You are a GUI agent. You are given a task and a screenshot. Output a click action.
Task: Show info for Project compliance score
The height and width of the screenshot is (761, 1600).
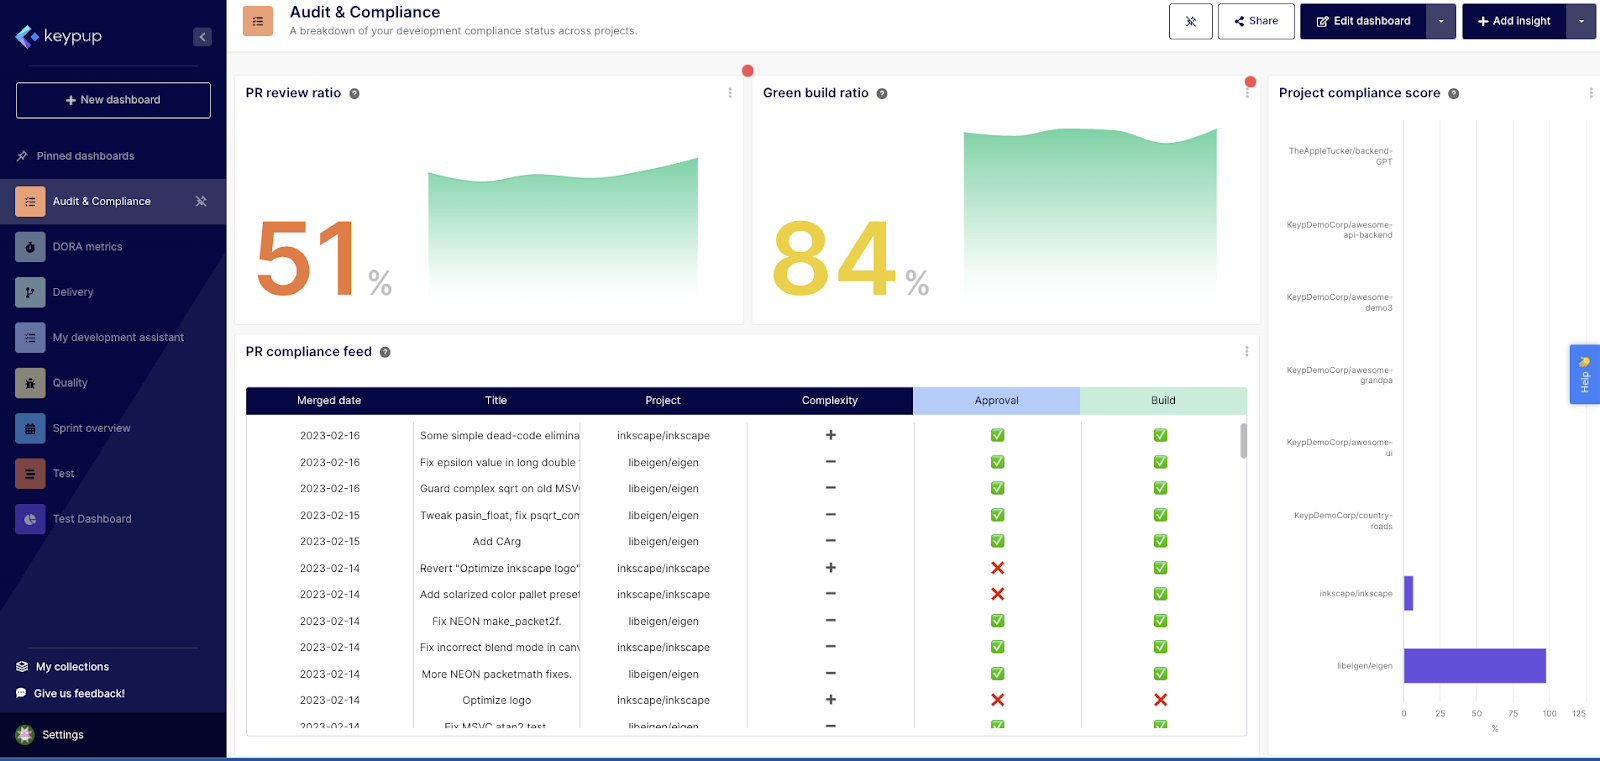(x=1454, y=94)
